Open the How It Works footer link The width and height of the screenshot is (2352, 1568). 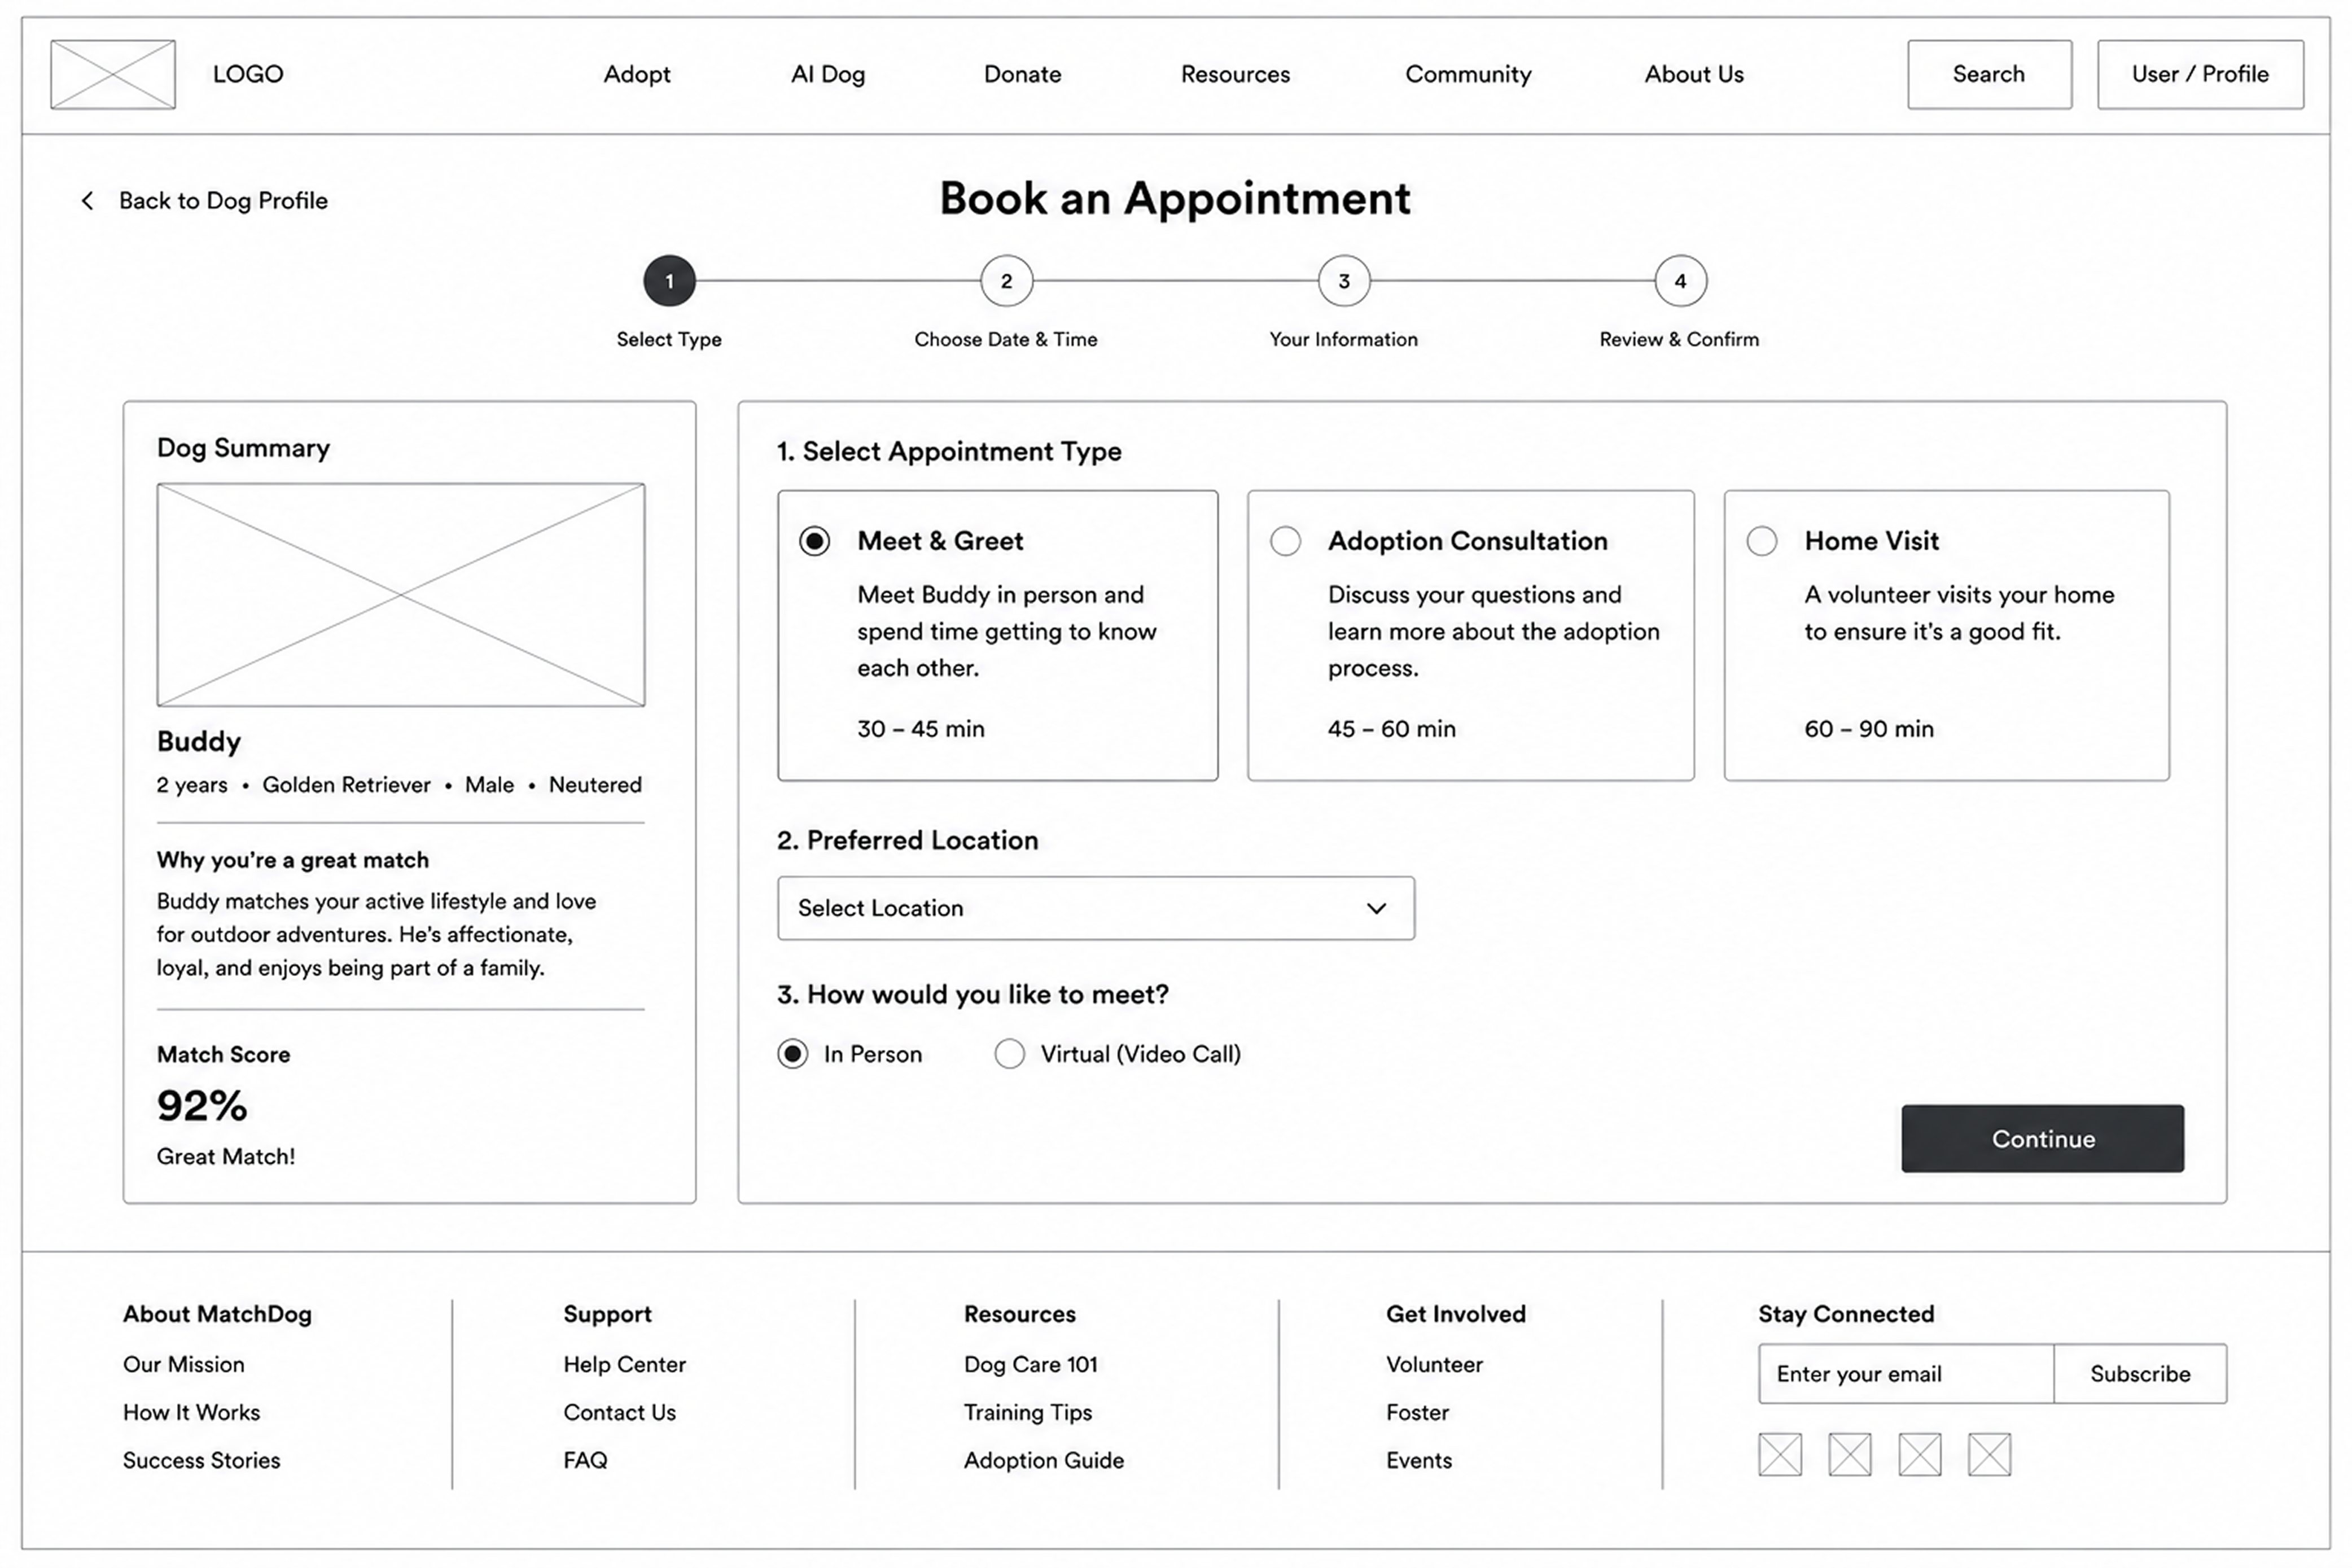click(x=192, y=1413)
